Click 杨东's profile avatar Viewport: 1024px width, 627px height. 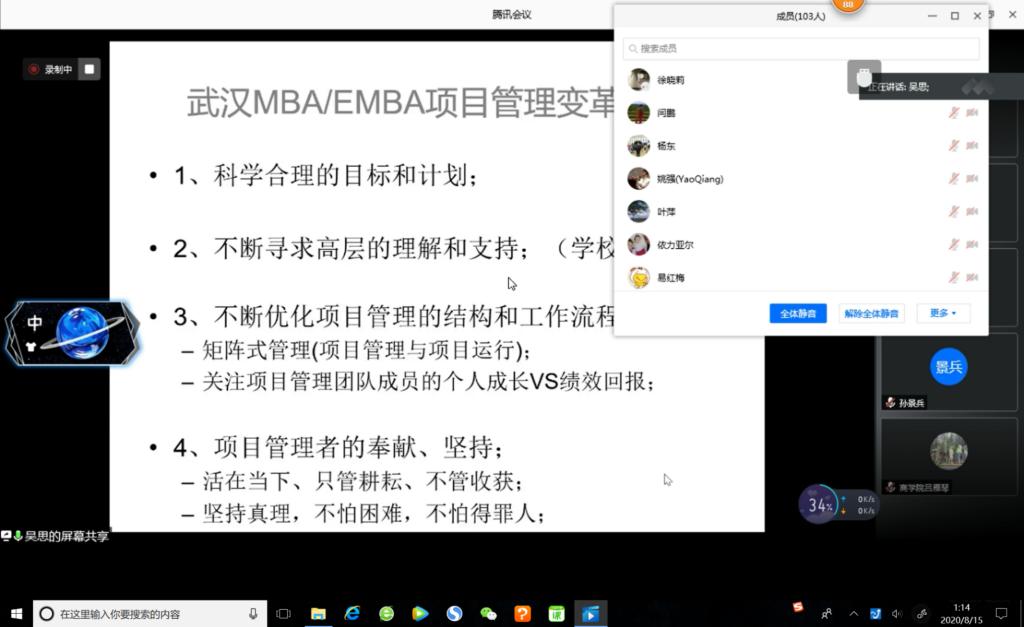[x=639, y=146]
